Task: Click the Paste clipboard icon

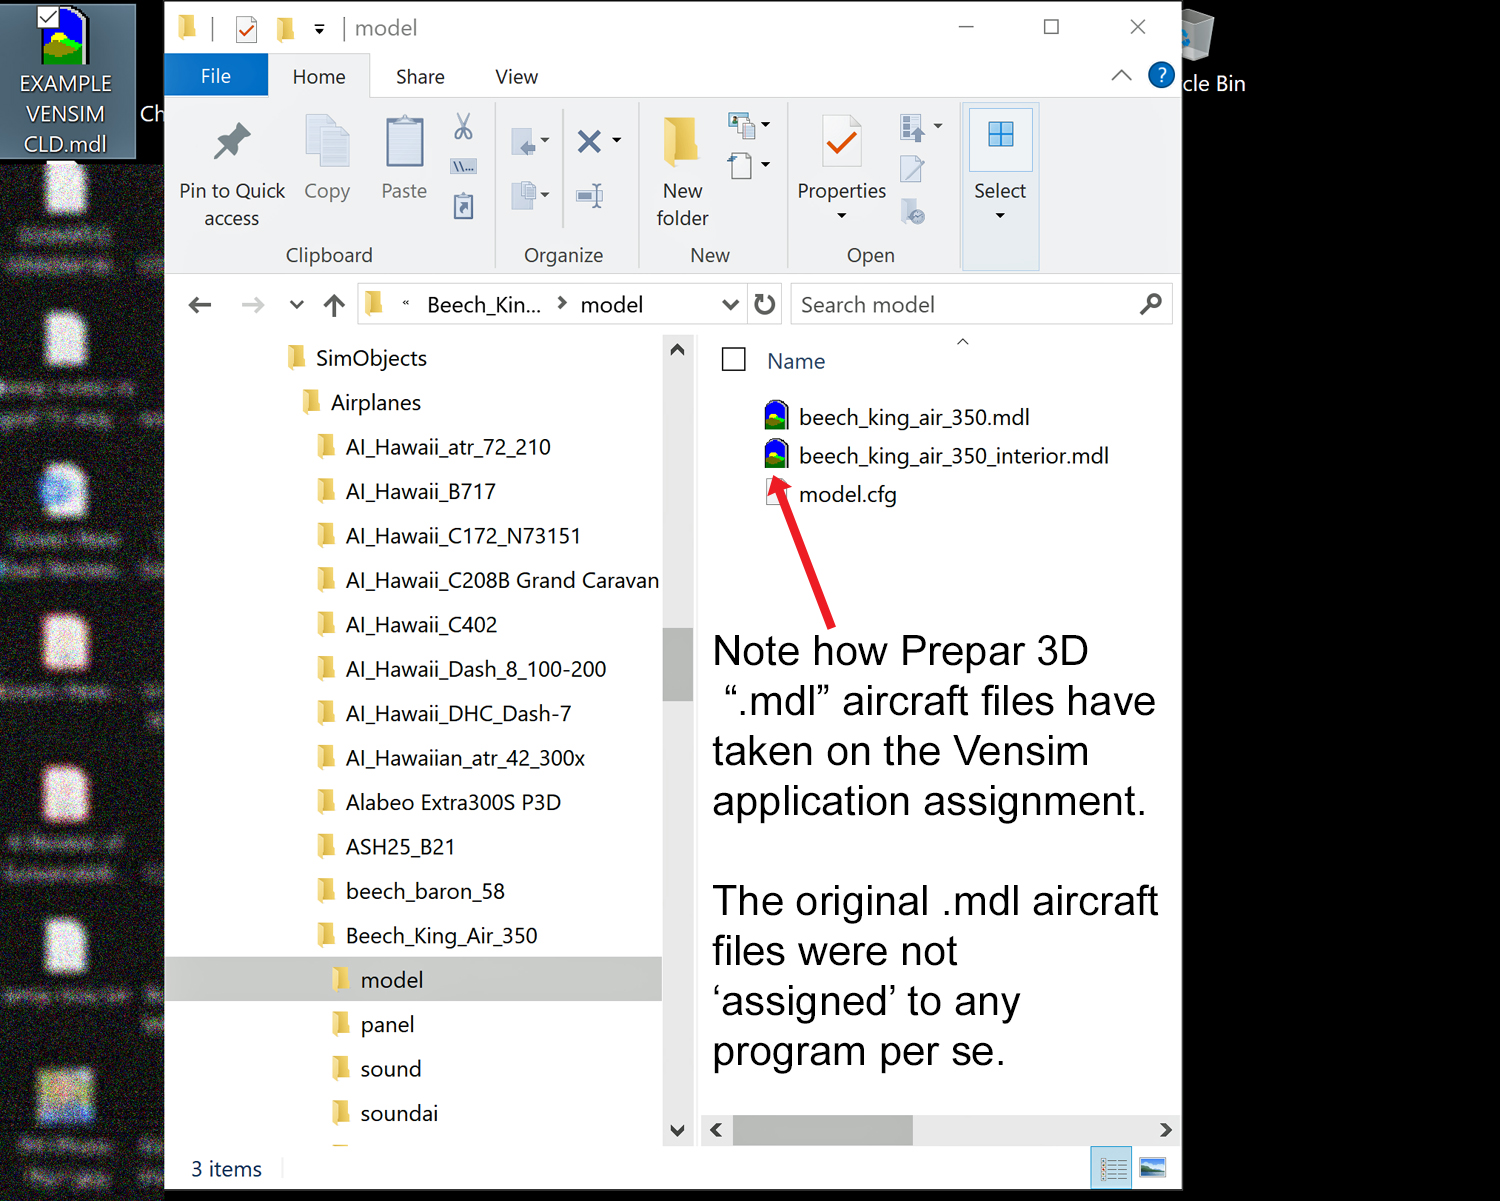Action: tap(405, 141)
